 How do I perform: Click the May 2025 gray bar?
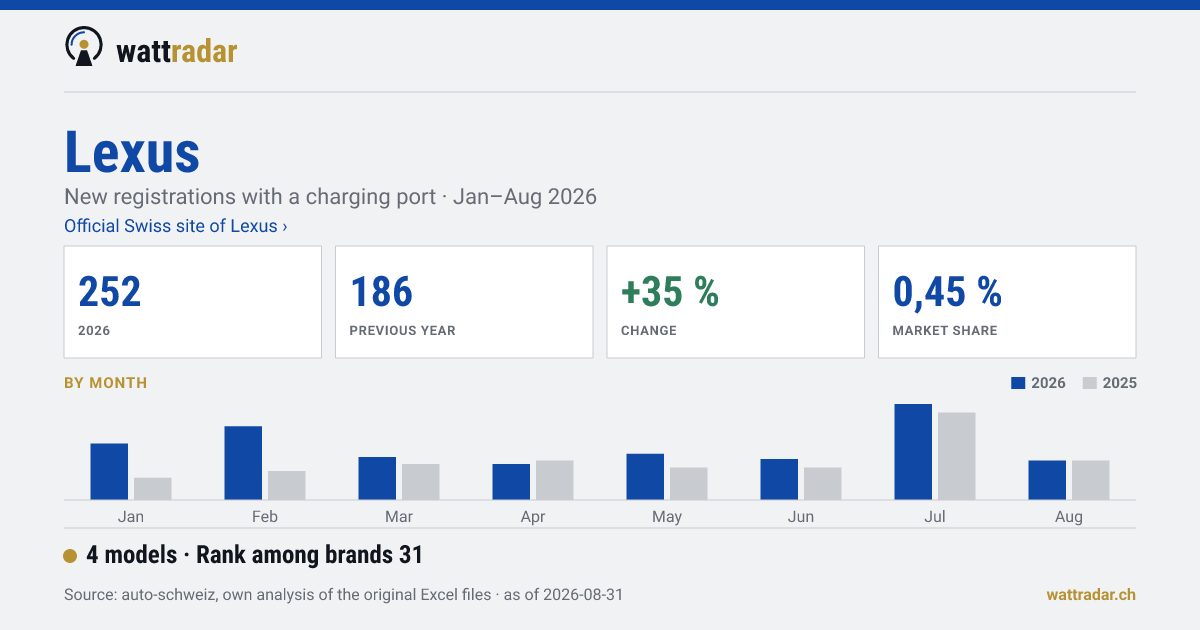point(689,483)
